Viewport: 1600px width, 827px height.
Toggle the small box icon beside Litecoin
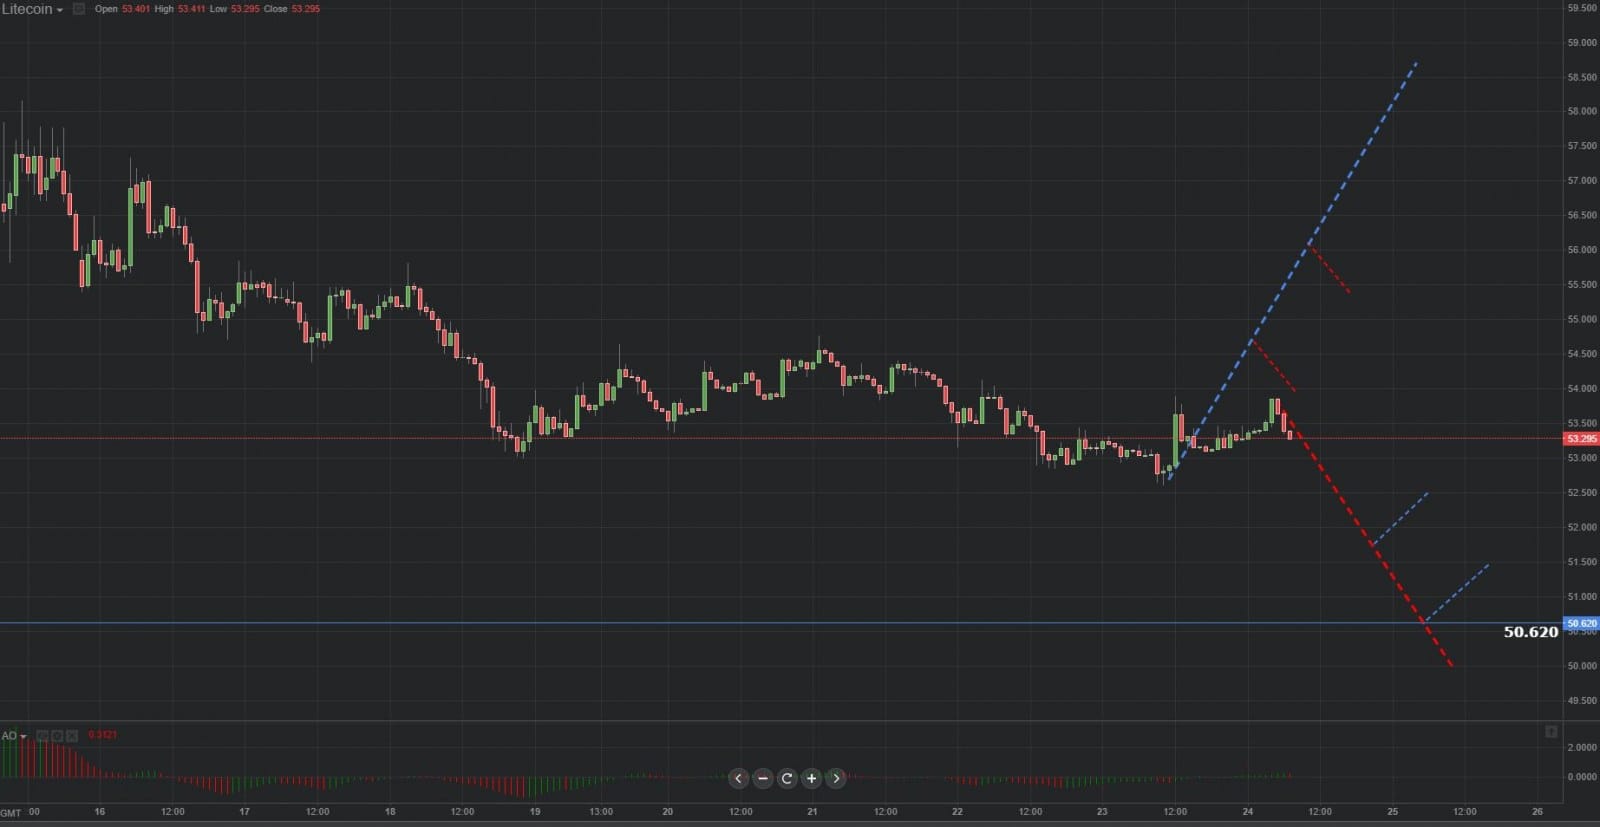[79, 9]
